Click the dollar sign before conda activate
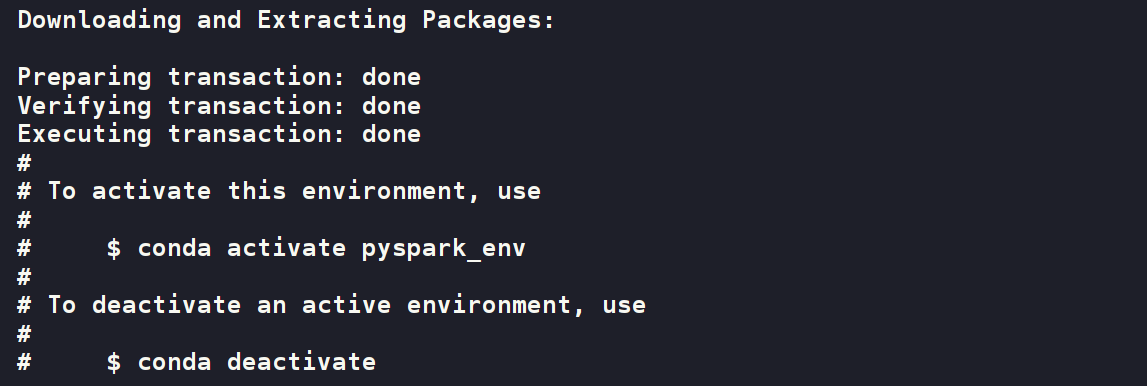Image resolution: width=1147 pixels, height=386 pixels. 114,248
